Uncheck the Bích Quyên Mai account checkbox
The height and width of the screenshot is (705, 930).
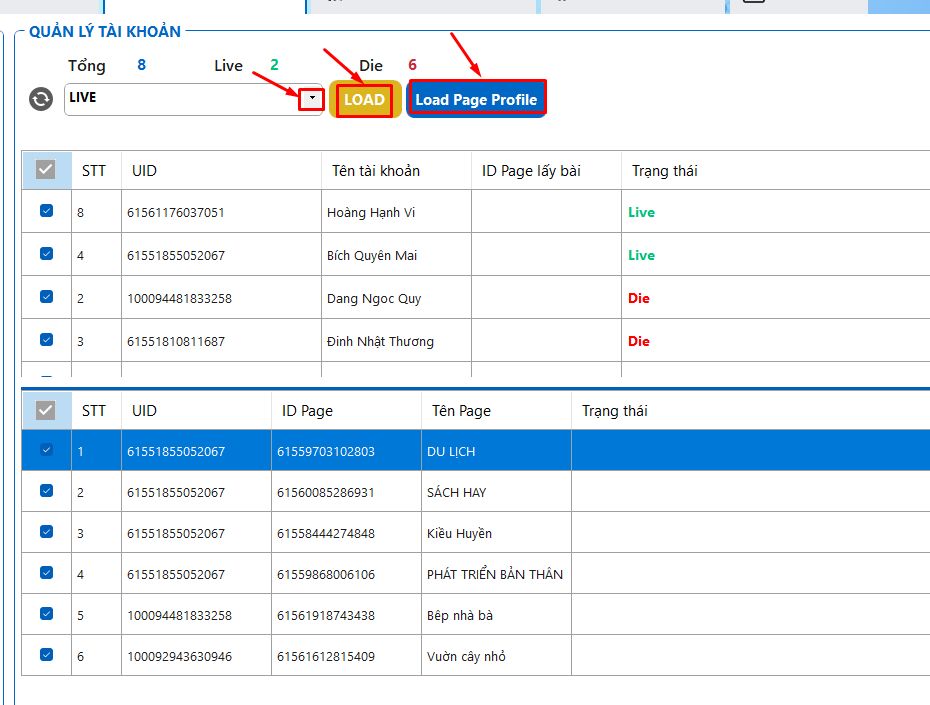(46, 254)
